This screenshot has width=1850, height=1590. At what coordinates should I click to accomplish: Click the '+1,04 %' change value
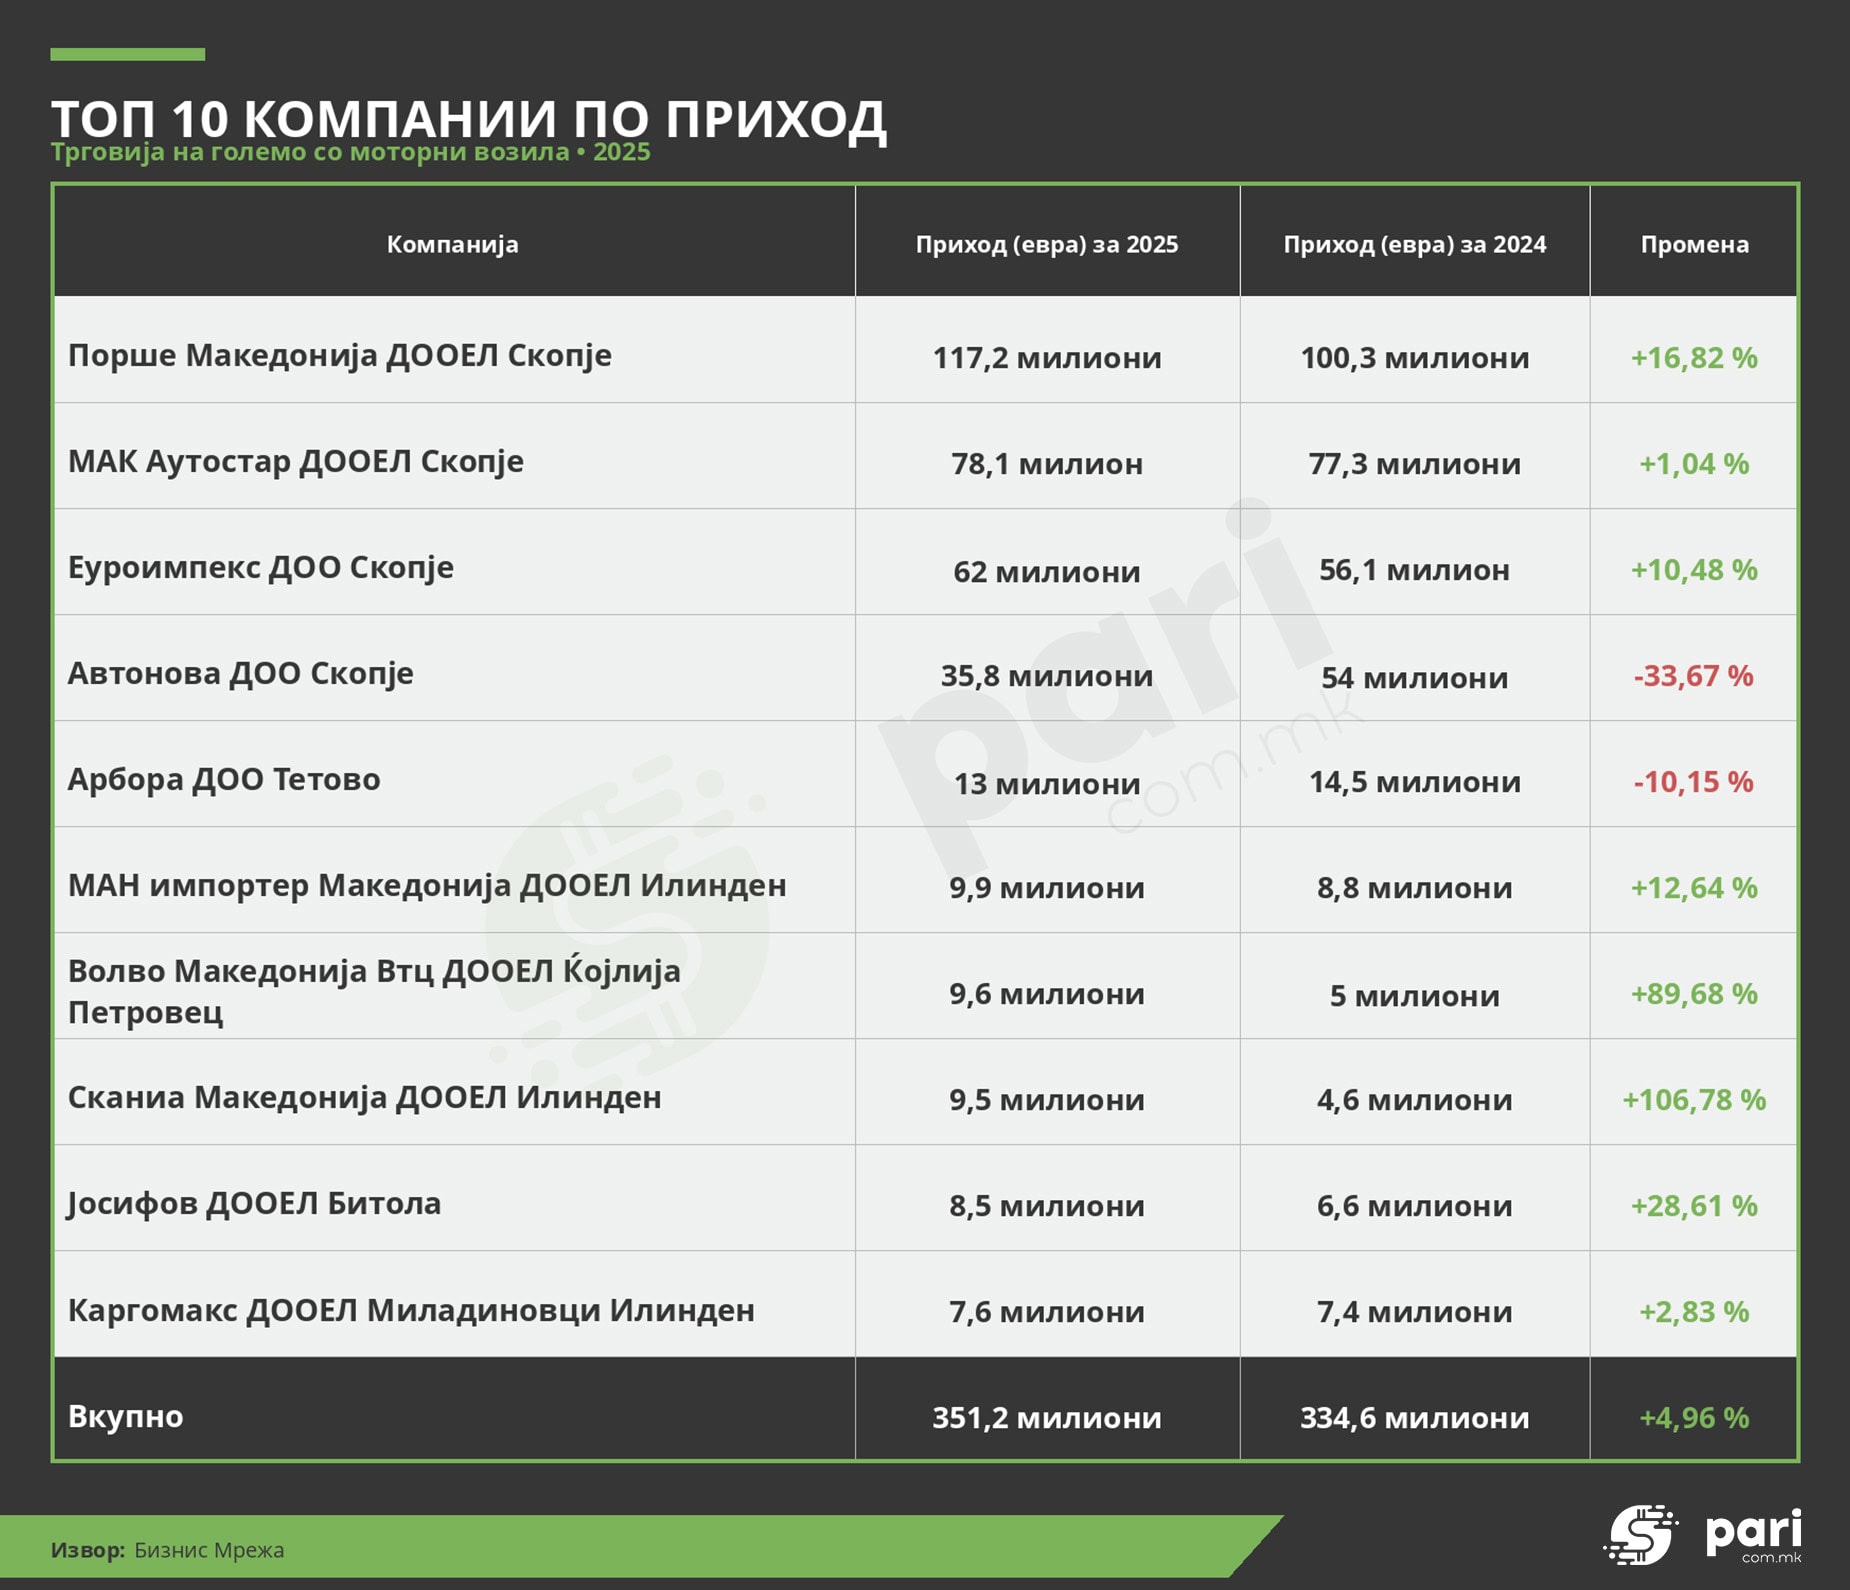click(1694, 464)
